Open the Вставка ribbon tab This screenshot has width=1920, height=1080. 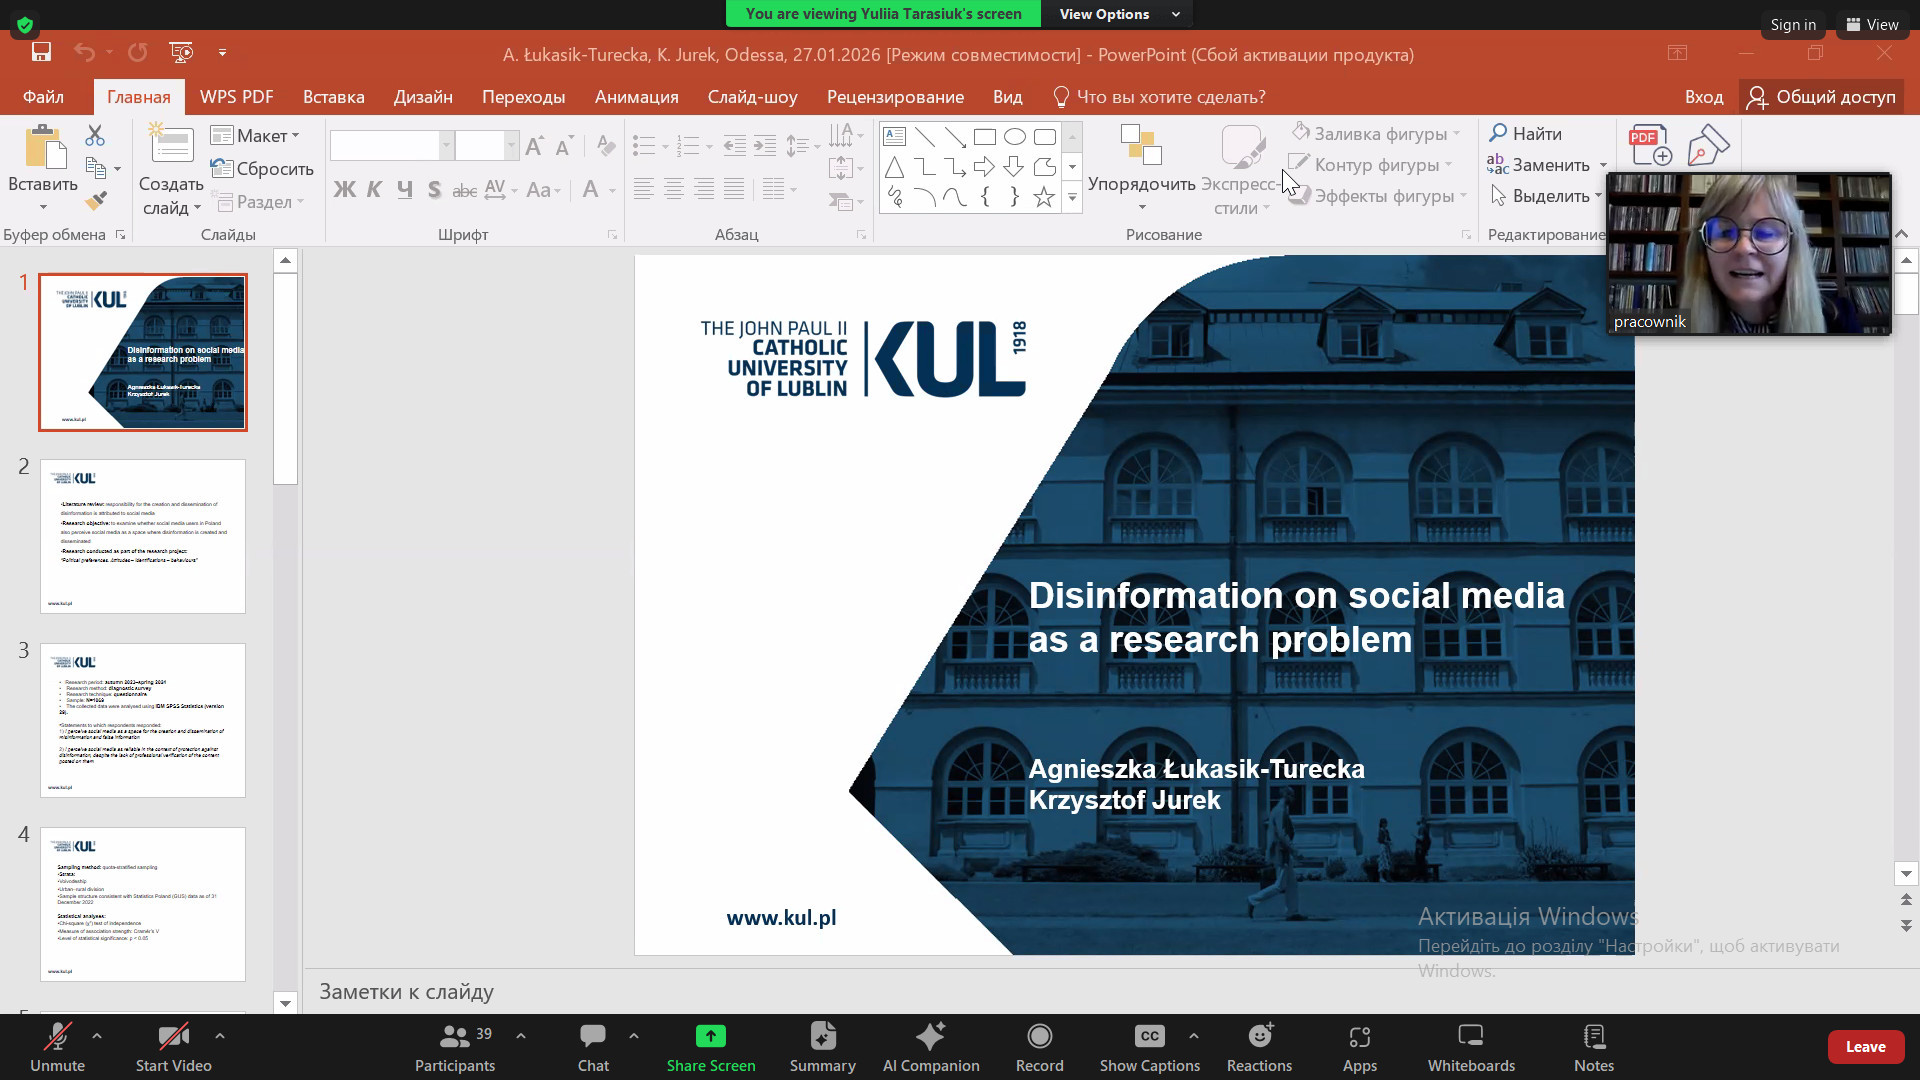(333, 97)
